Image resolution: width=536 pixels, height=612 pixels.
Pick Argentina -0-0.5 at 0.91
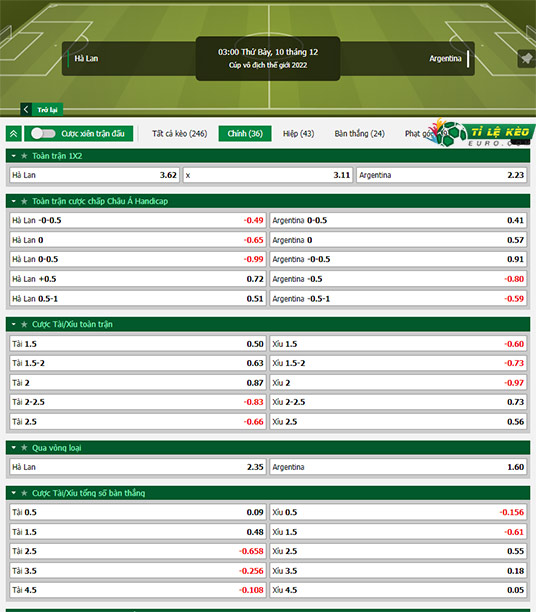(x=398, y=259)
